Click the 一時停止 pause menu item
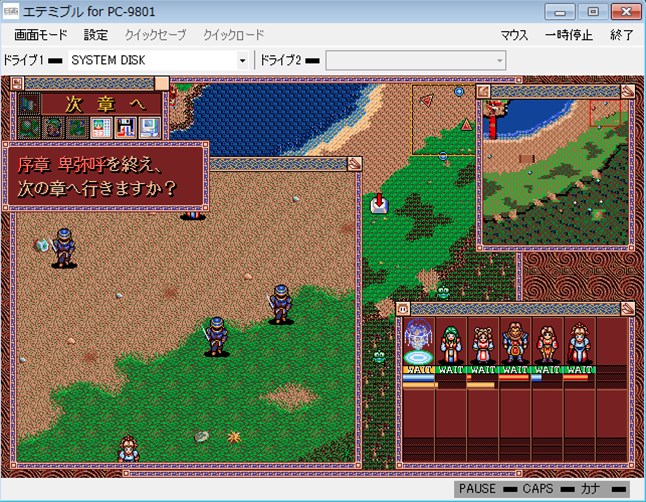This screenshot has height=502, width=646. click(x=569, y=35)
